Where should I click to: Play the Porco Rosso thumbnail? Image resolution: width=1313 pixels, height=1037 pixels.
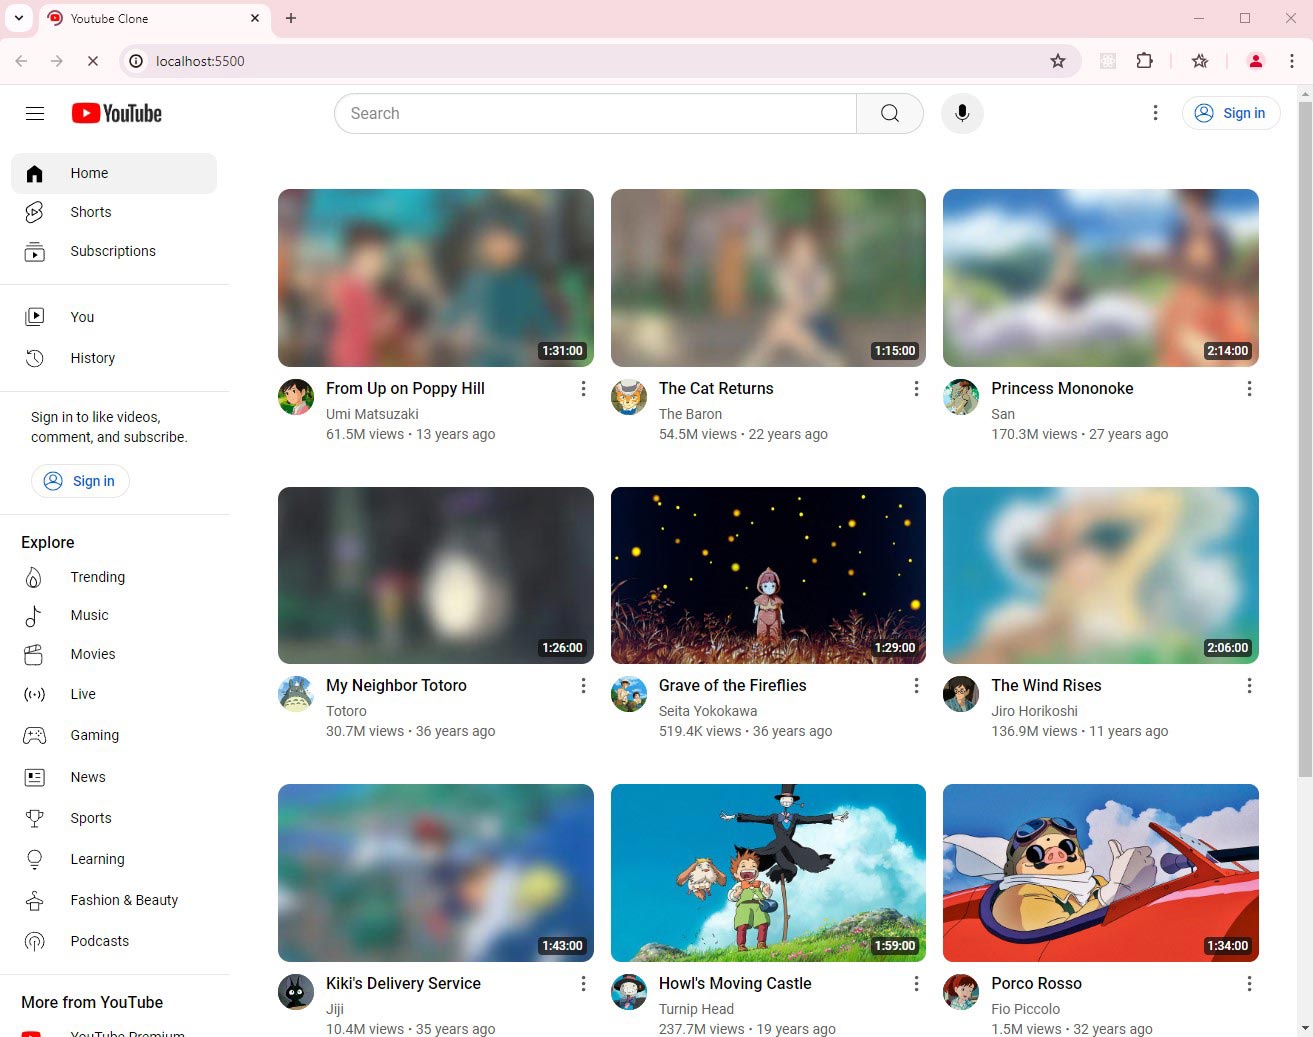click(1101, 873)
